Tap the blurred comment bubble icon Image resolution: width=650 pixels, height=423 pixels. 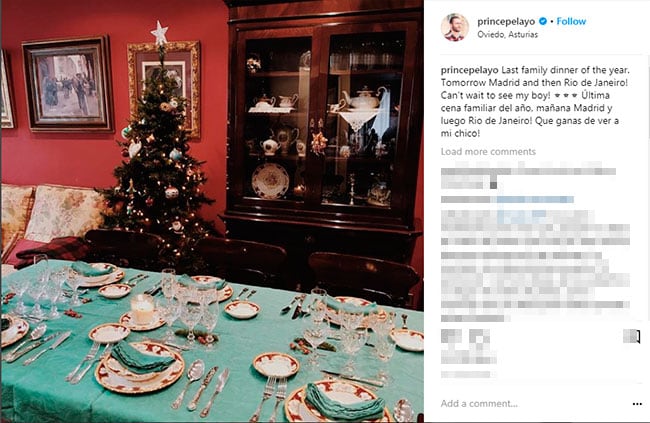(x=480, y=336)
